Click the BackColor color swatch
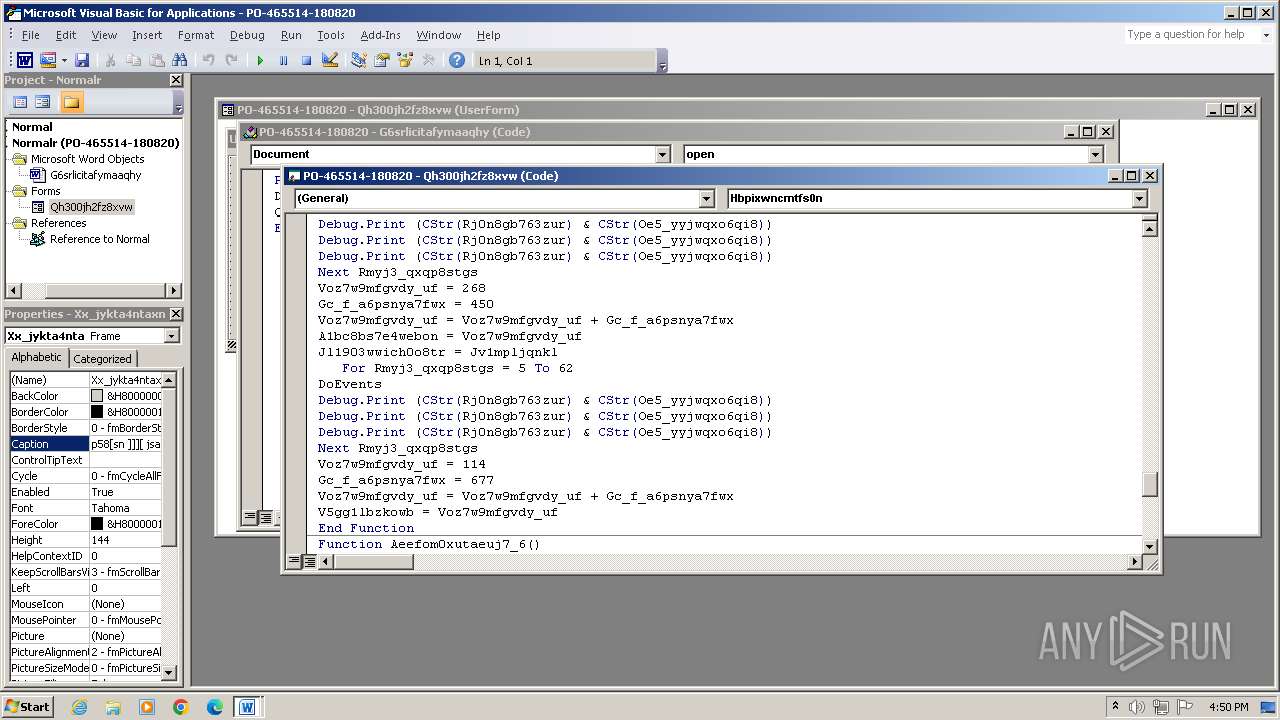Image resolution: width=1280 pixels, height=720 pixels. (x=97, y=396)
